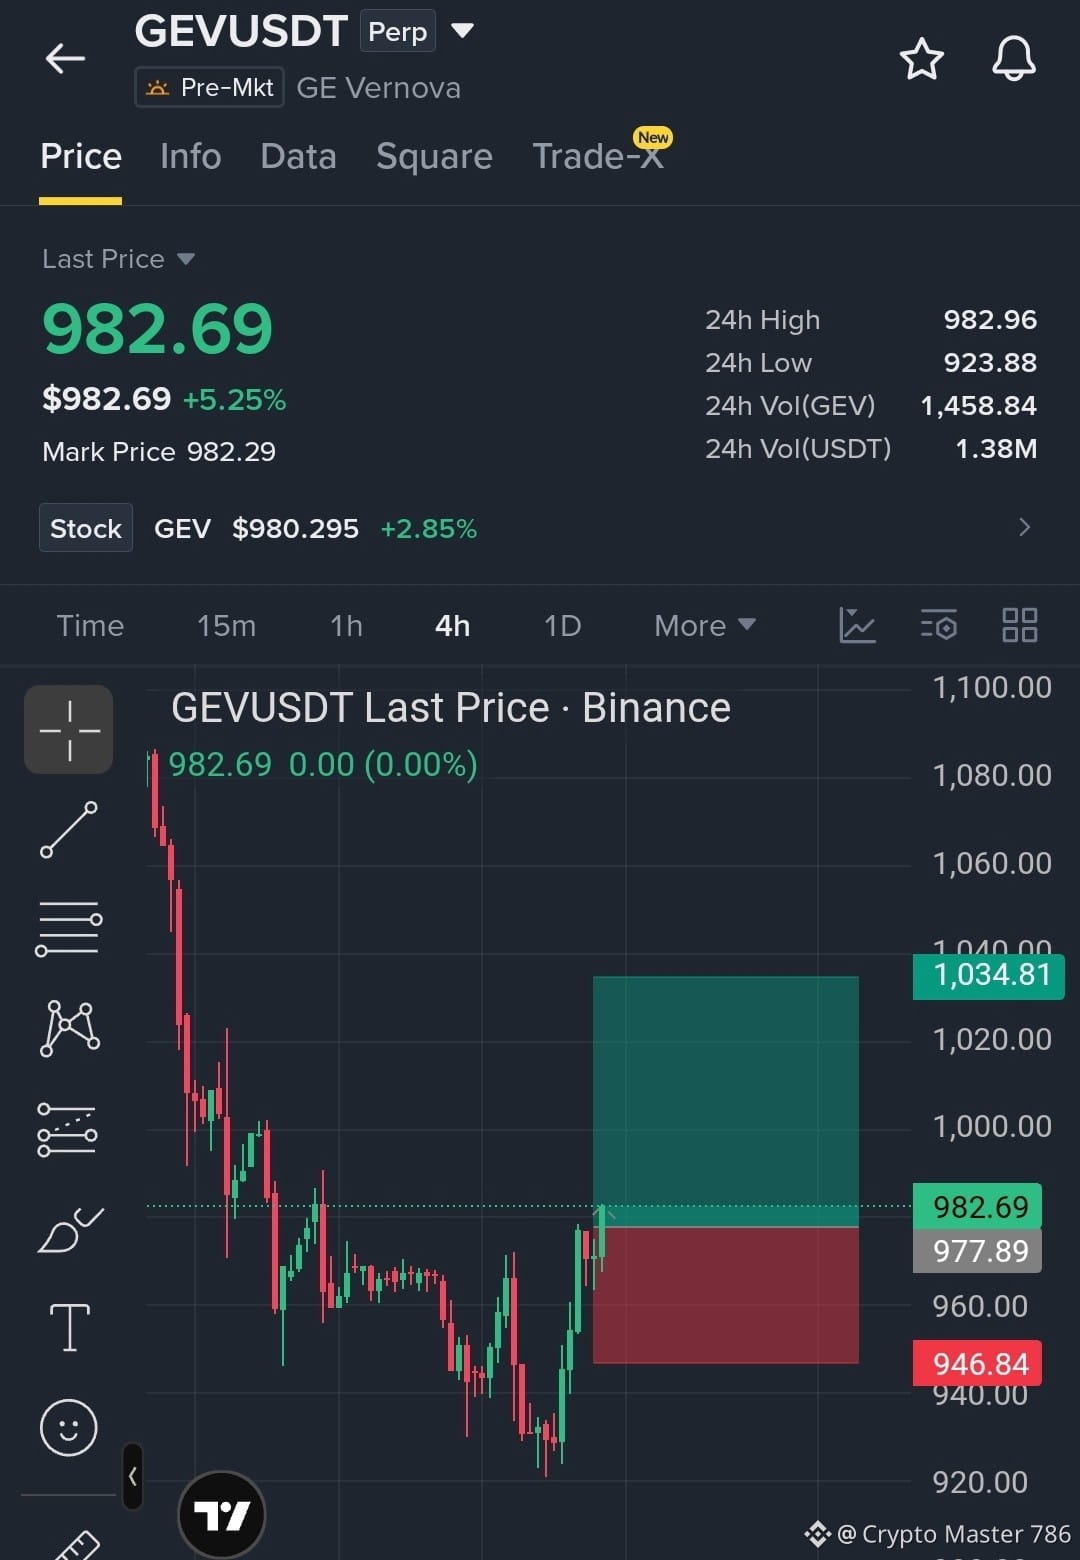Collapse the drawing toolbar with side arrow
This screenshot has width=1080, height=1560.
pyautogui.click(x=132, y=1476)
